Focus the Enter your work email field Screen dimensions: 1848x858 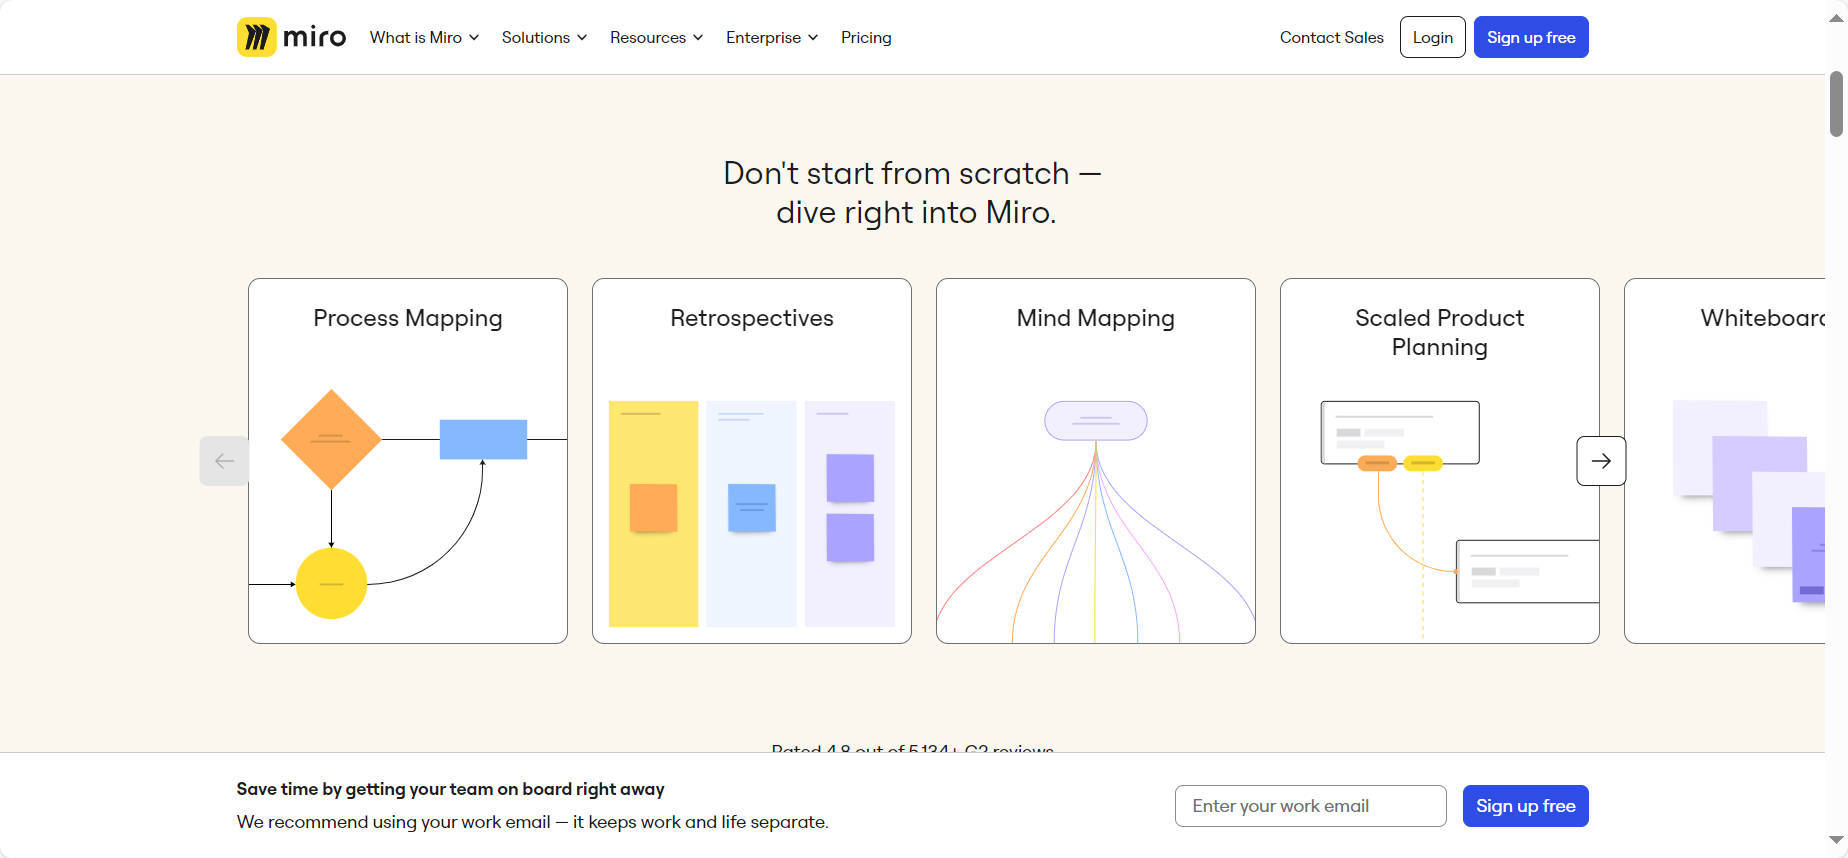point(1311,806)
